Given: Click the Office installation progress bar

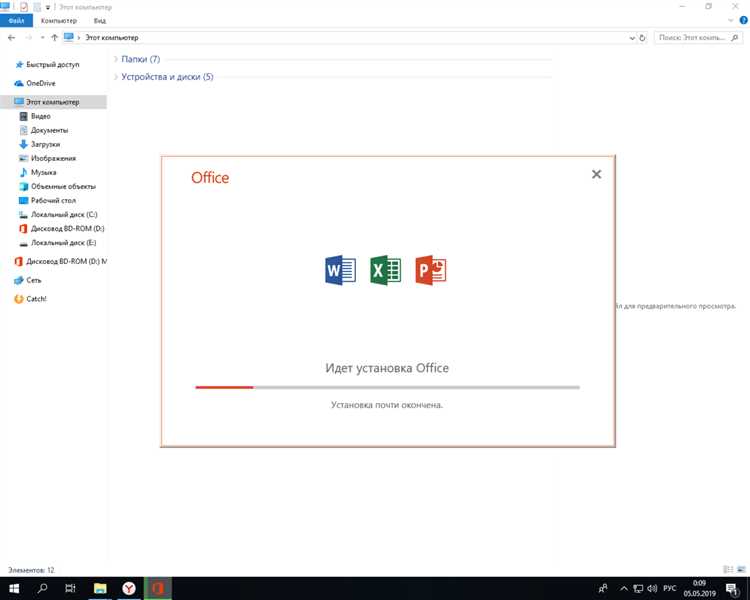Looking at the screenshot, I should (x=387, y=387).
